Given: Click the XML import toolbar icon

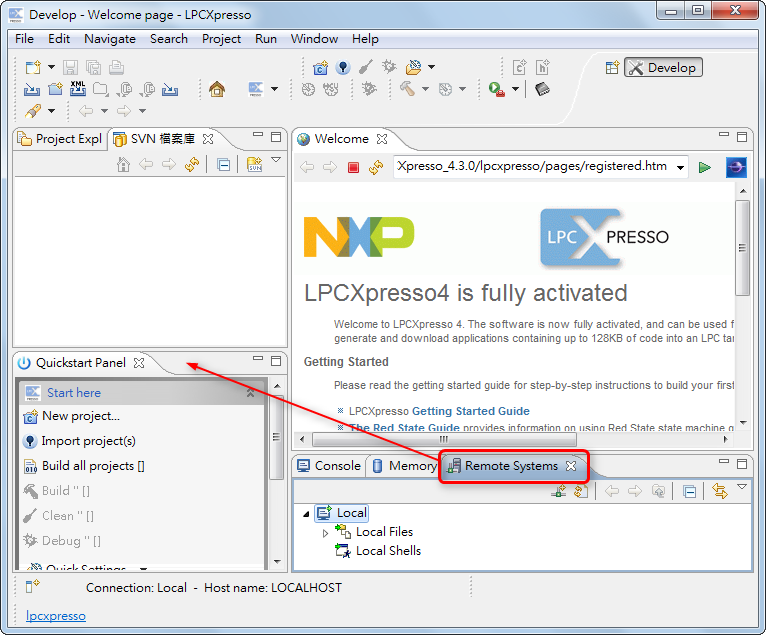Looking at the screenshot, I should pos(78,88).
